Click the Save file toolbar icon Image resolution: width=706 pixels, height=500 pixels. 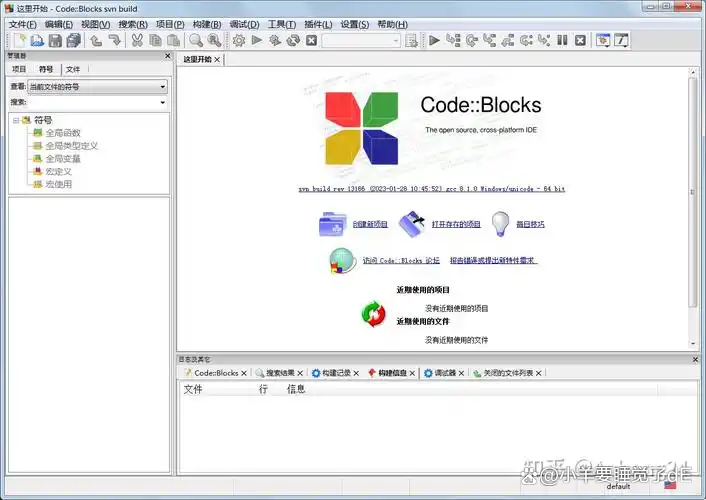tap(55, 41)
